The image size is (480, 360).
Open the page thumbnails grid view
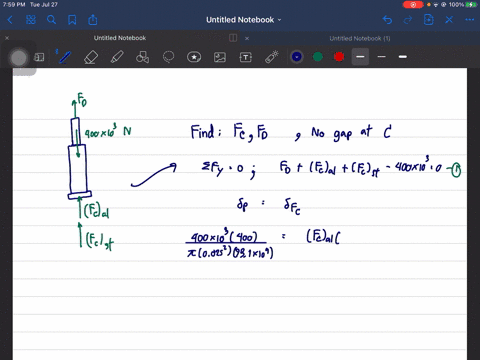pyautogui.click(x=31, y=20)
